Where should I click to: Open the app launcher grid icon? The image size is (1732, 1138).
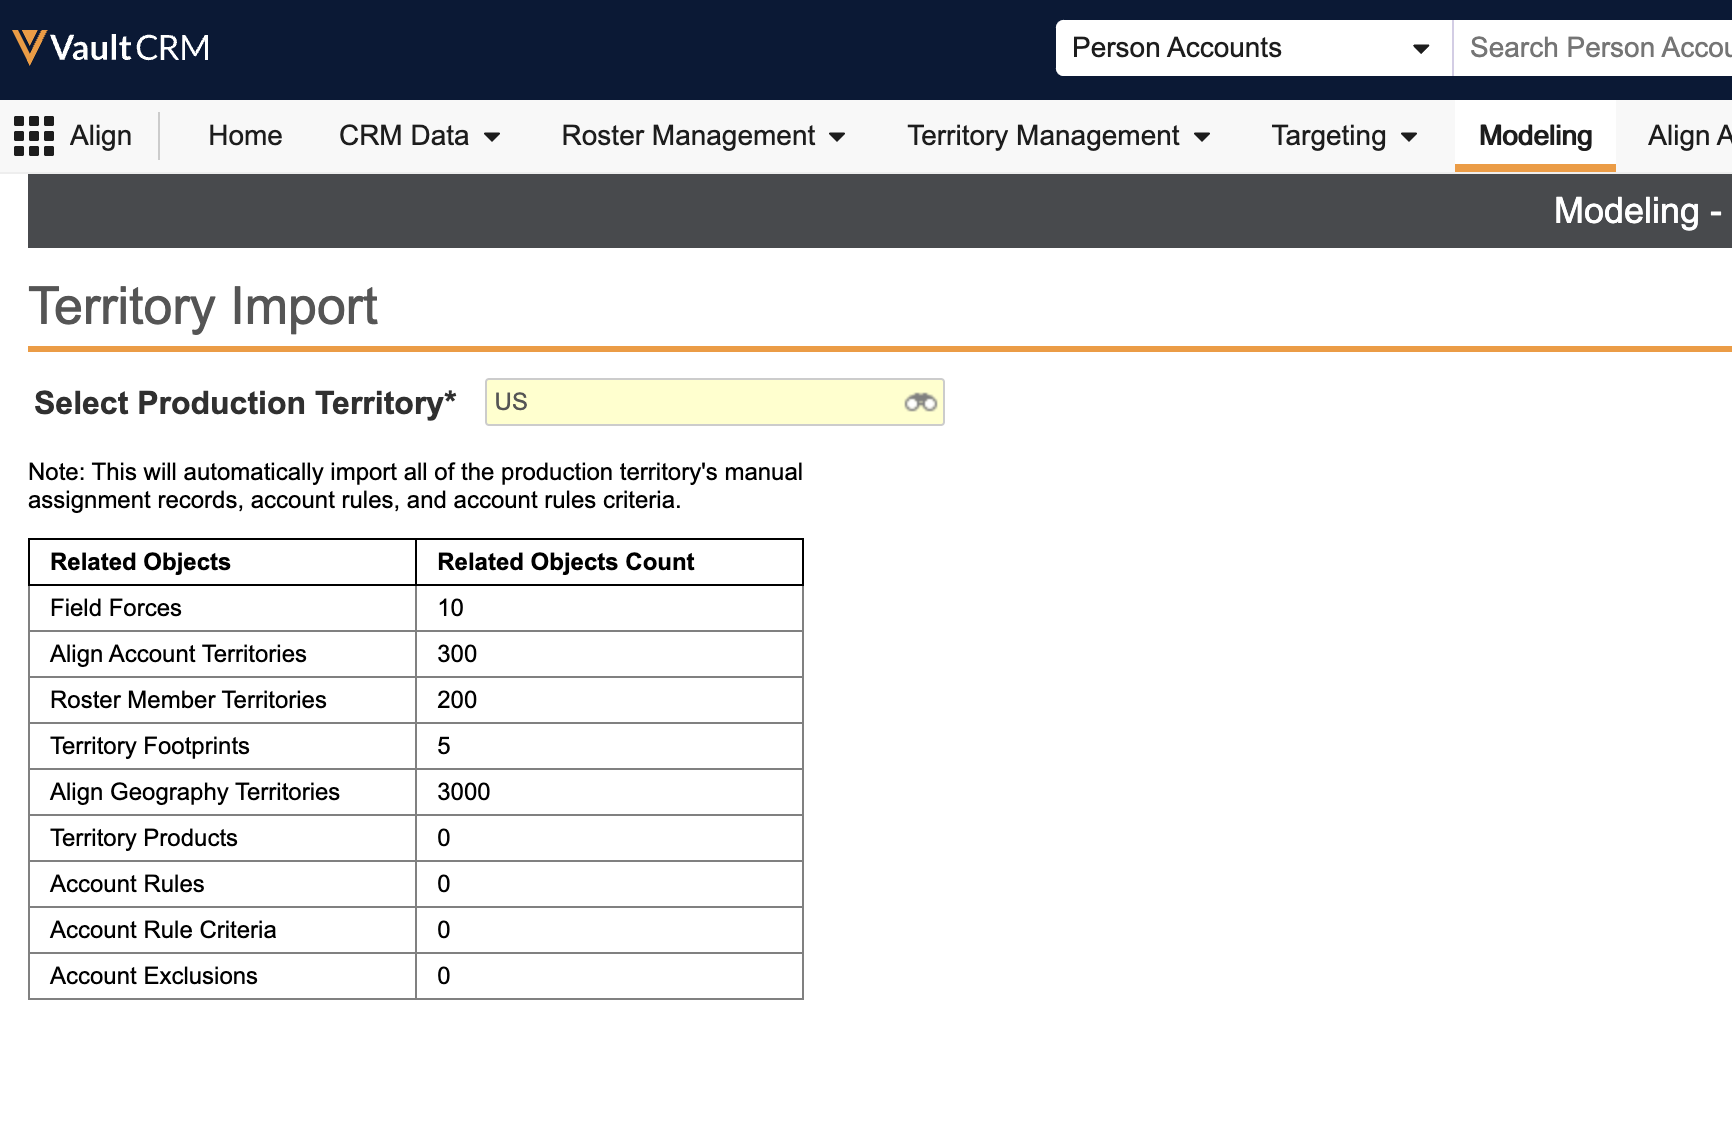[34, 136]
